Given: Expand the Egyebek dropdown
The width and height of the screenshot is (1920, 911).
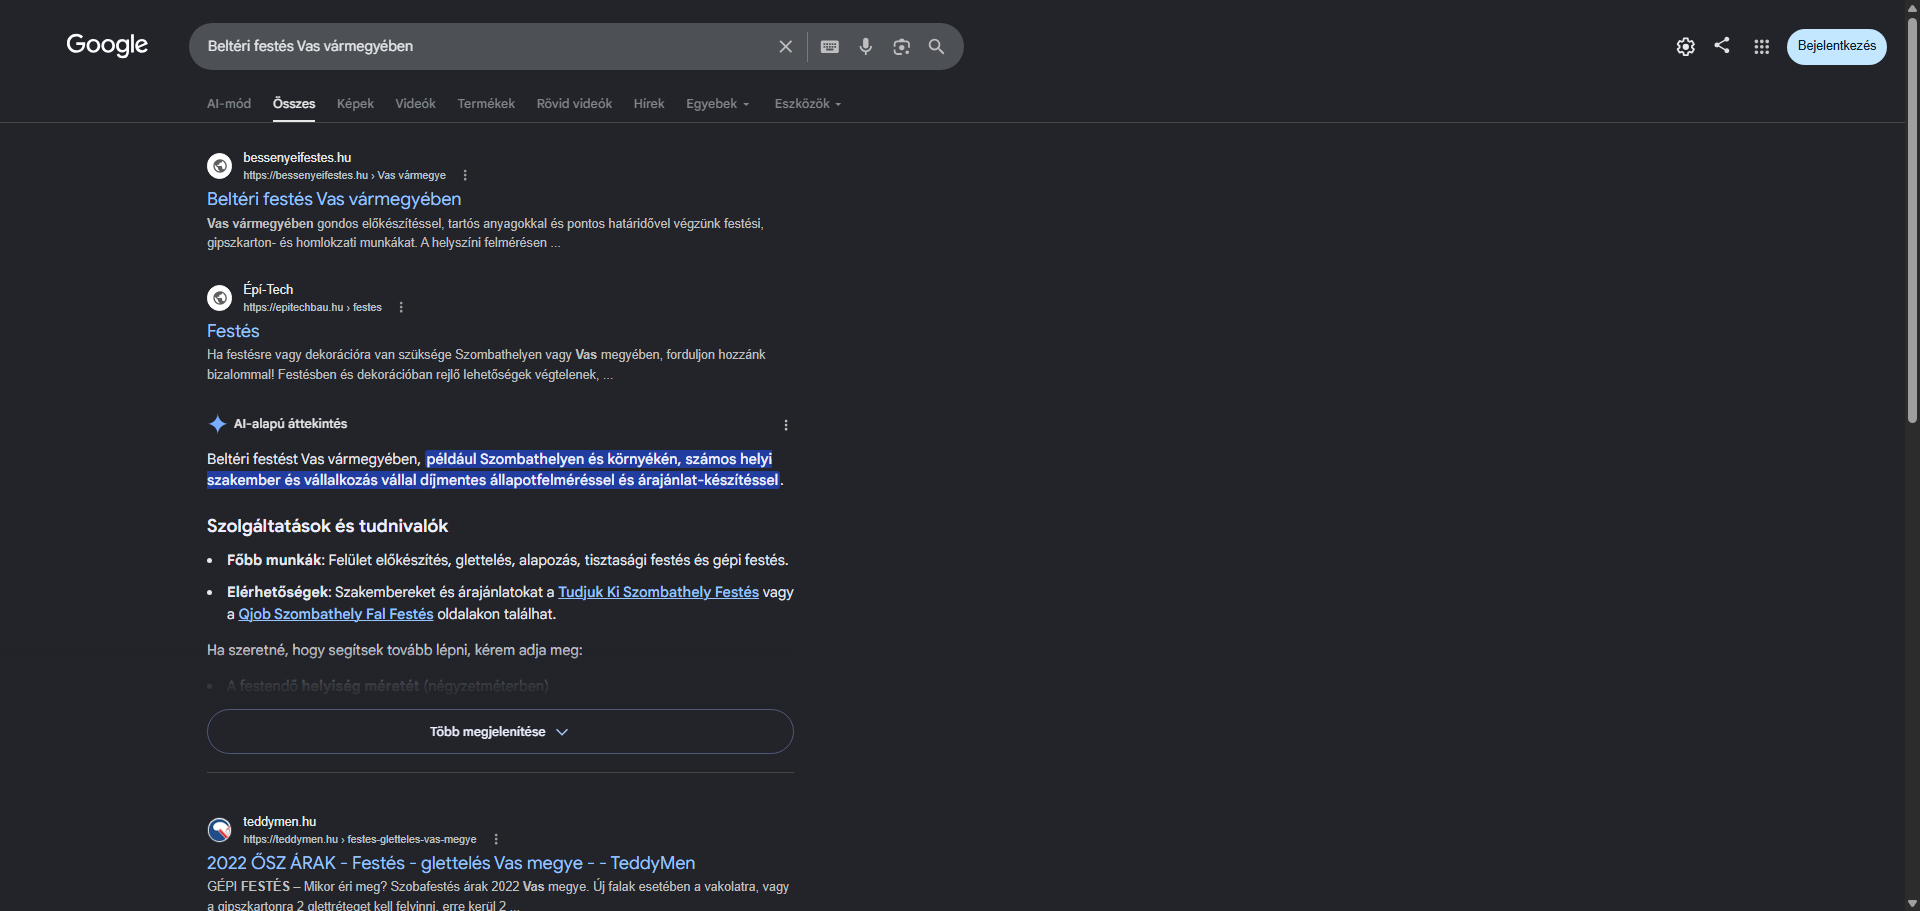Looking at the screenshot, I should 718,104.
